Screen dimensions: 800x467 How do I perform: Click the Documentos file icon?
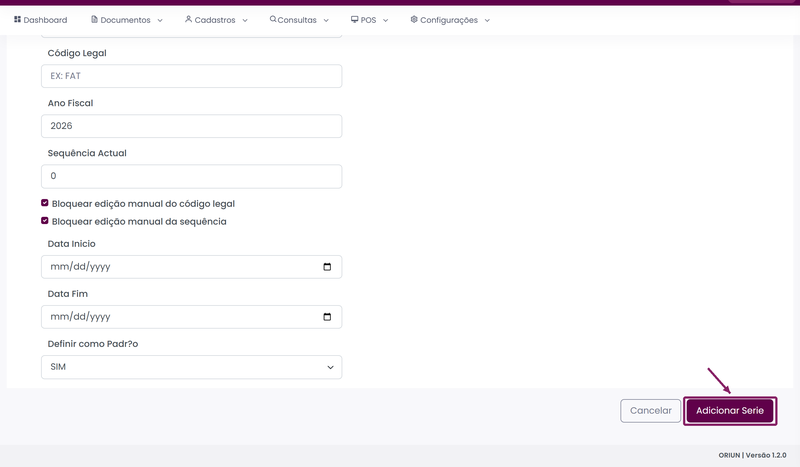94,19
